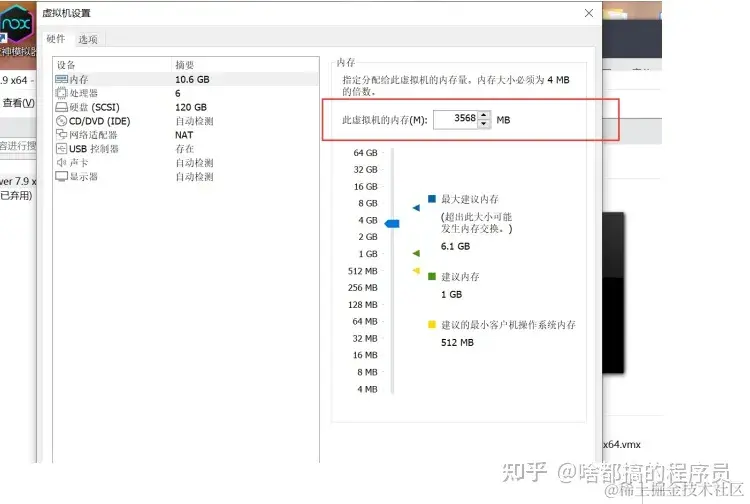The image size is (750, 504).
Task: Select the processor (处理器) device icon
Action: coord(62,93)
